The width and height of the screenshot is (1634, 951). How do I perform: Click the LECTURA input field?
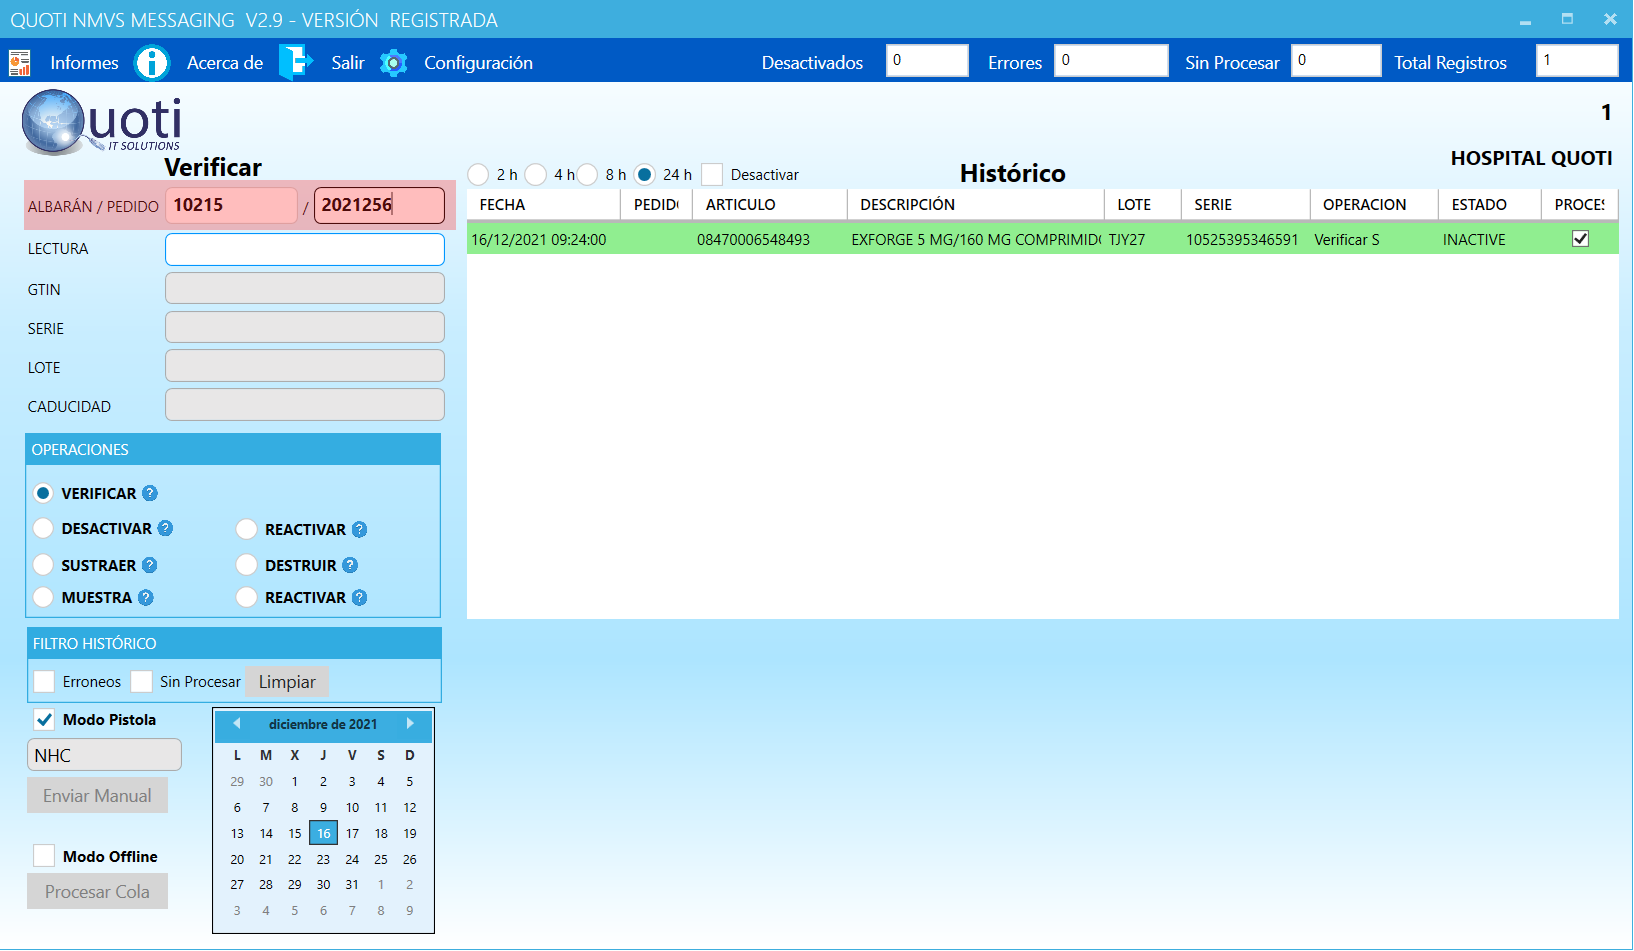pos(304,249)
